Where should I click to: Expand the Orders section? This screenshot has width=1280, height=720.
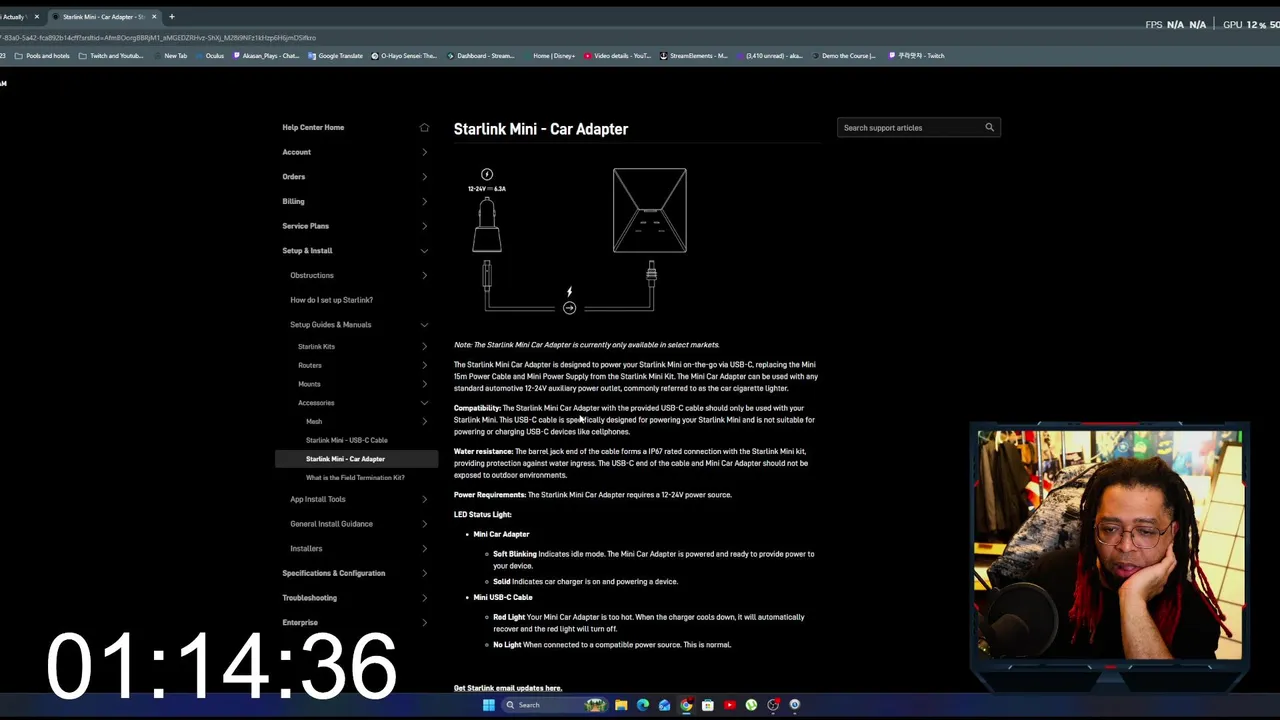point(424,177)
